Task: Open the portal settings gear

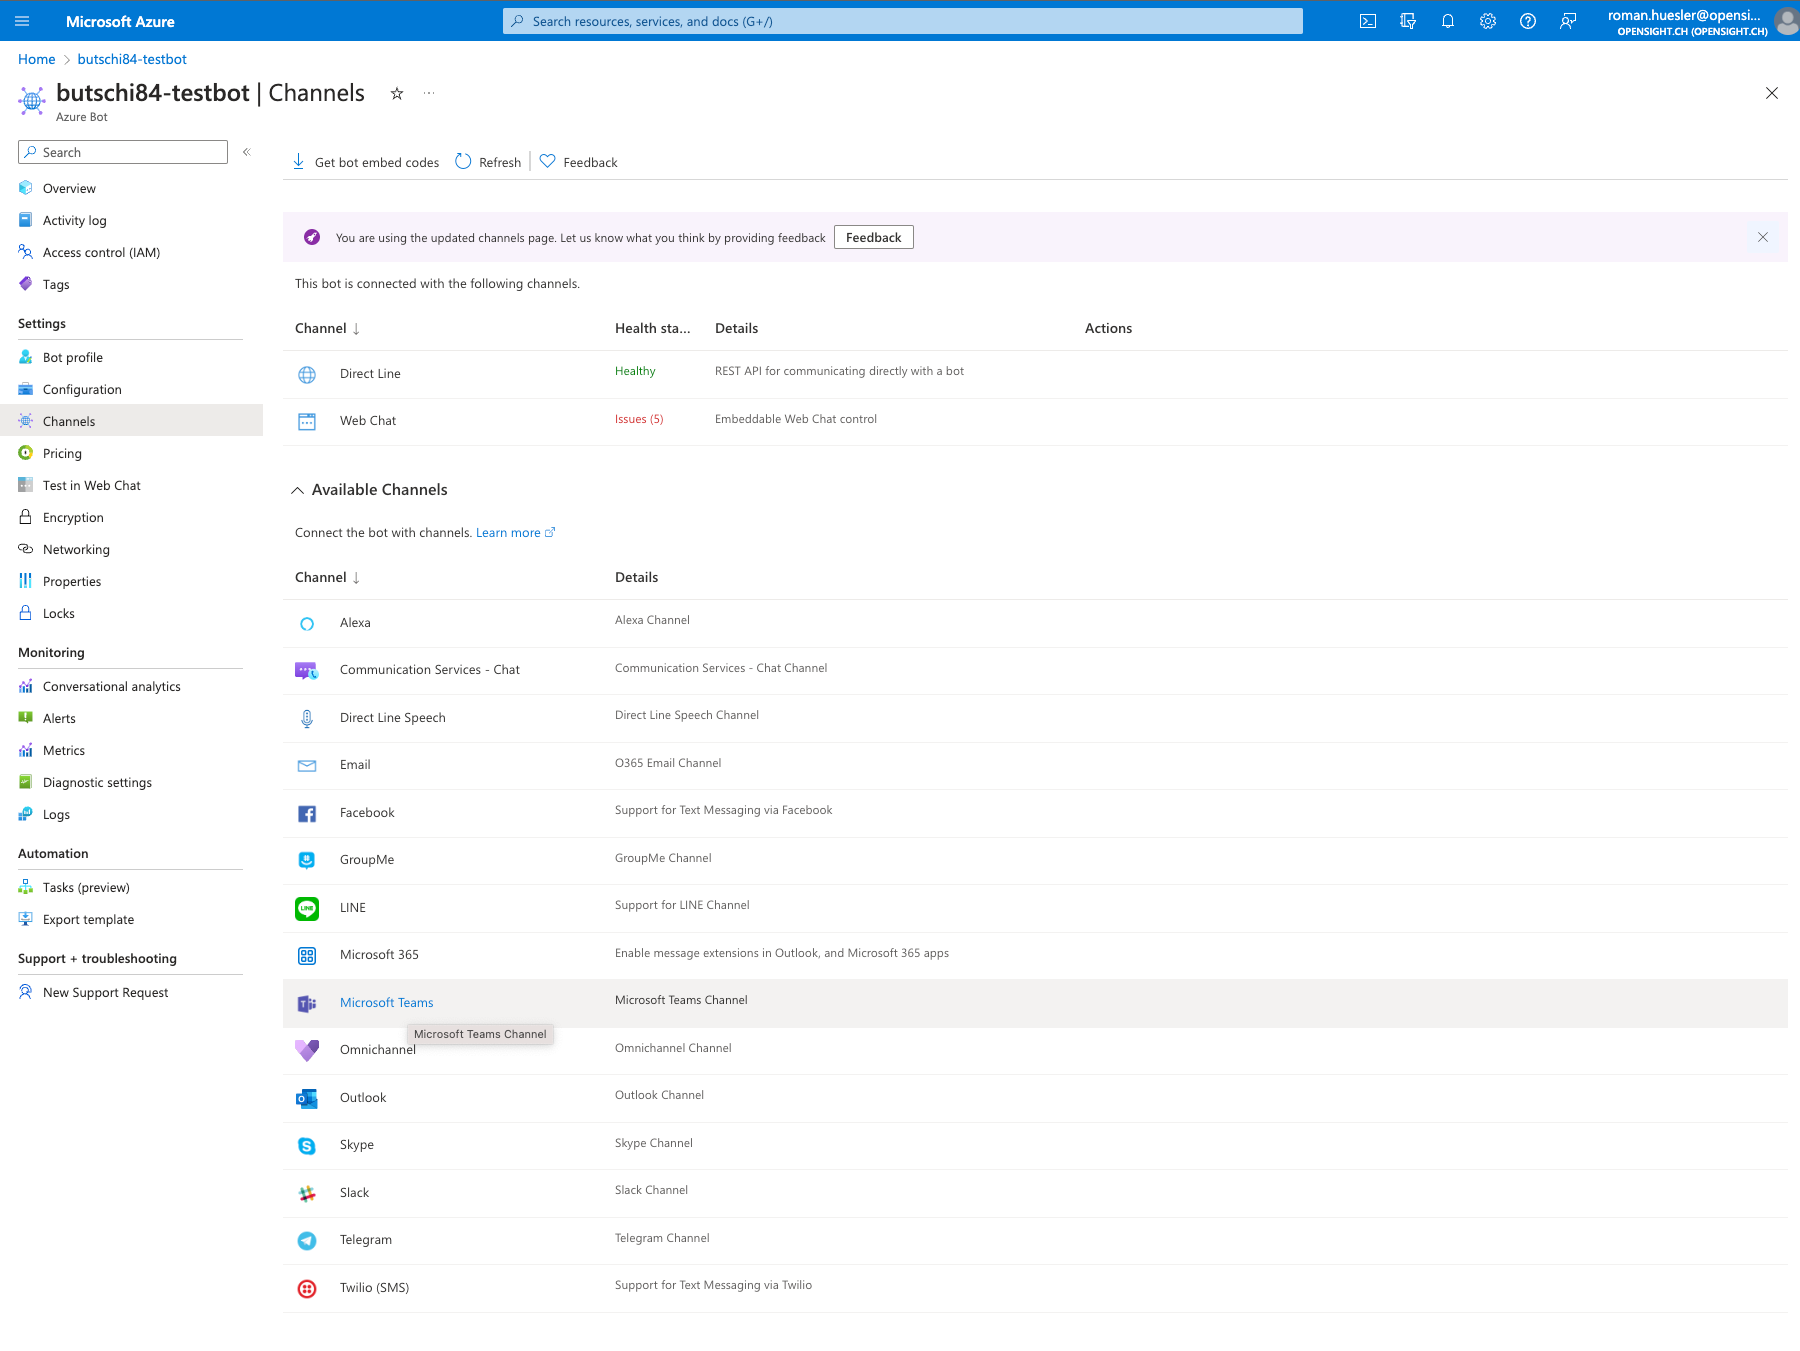Action: coord(1488,21)
